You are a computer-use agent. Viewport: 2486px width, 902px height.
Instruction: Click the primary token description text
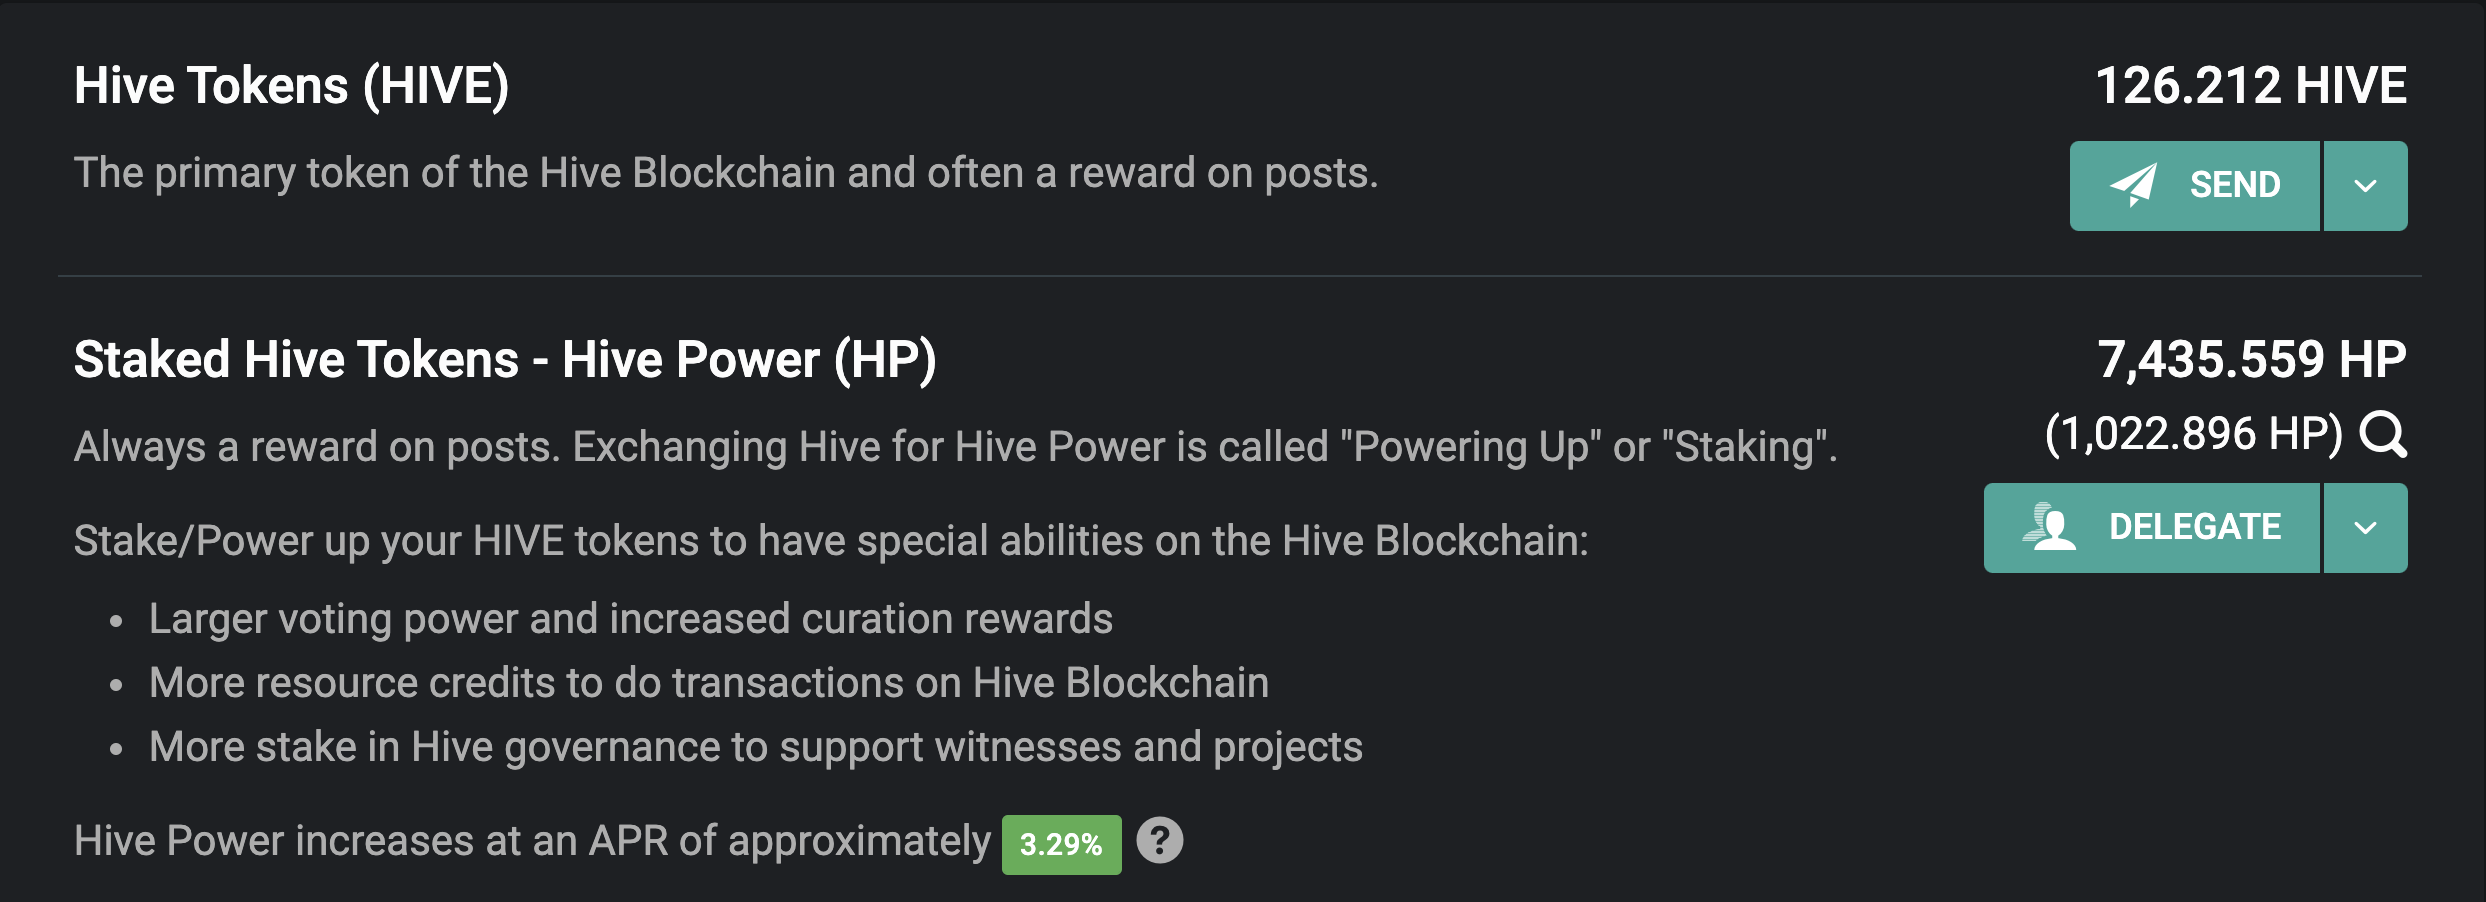726,173
